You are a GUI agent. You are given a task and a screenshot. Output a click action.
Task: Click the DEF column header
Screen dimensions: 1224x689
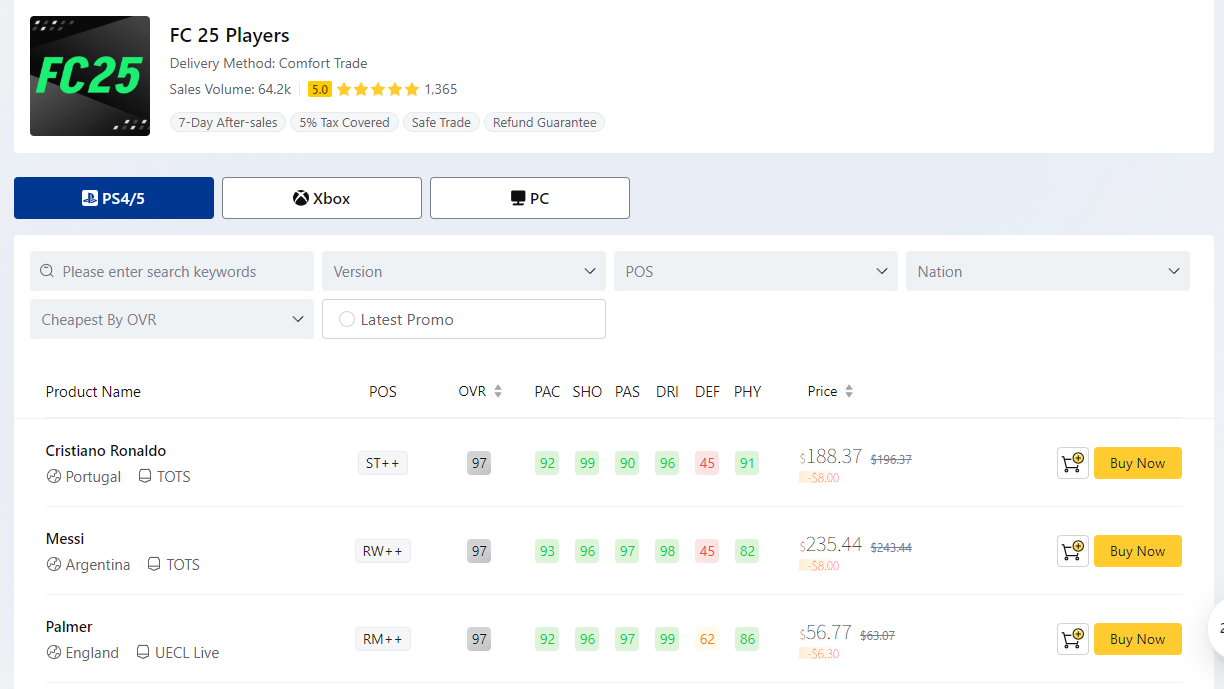click(x=707, y=391)
